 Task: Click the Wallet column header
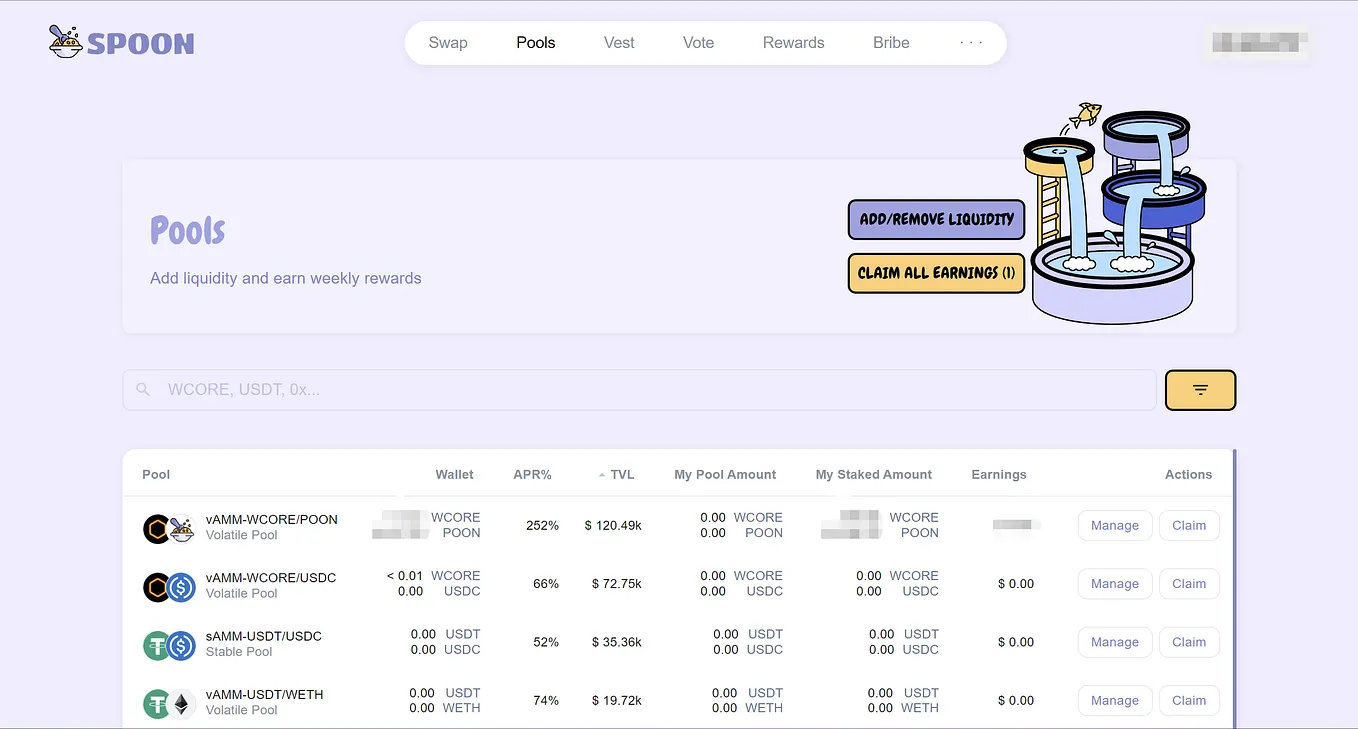pyautogui.click(x=454, y=475)
